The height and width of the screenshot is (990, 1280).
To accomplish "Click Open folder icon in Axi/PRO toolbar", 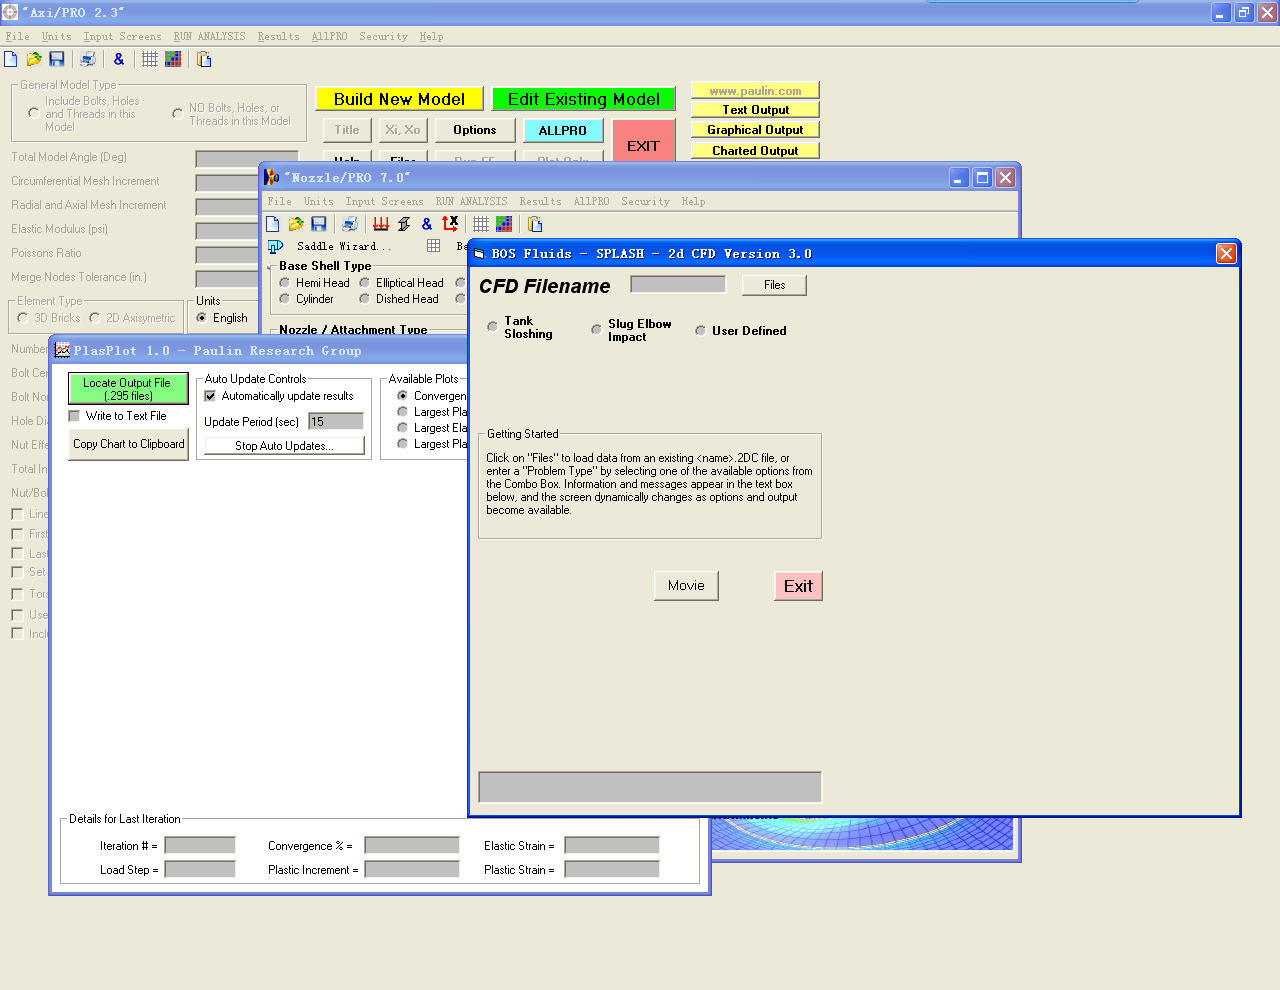I will 34,59.
